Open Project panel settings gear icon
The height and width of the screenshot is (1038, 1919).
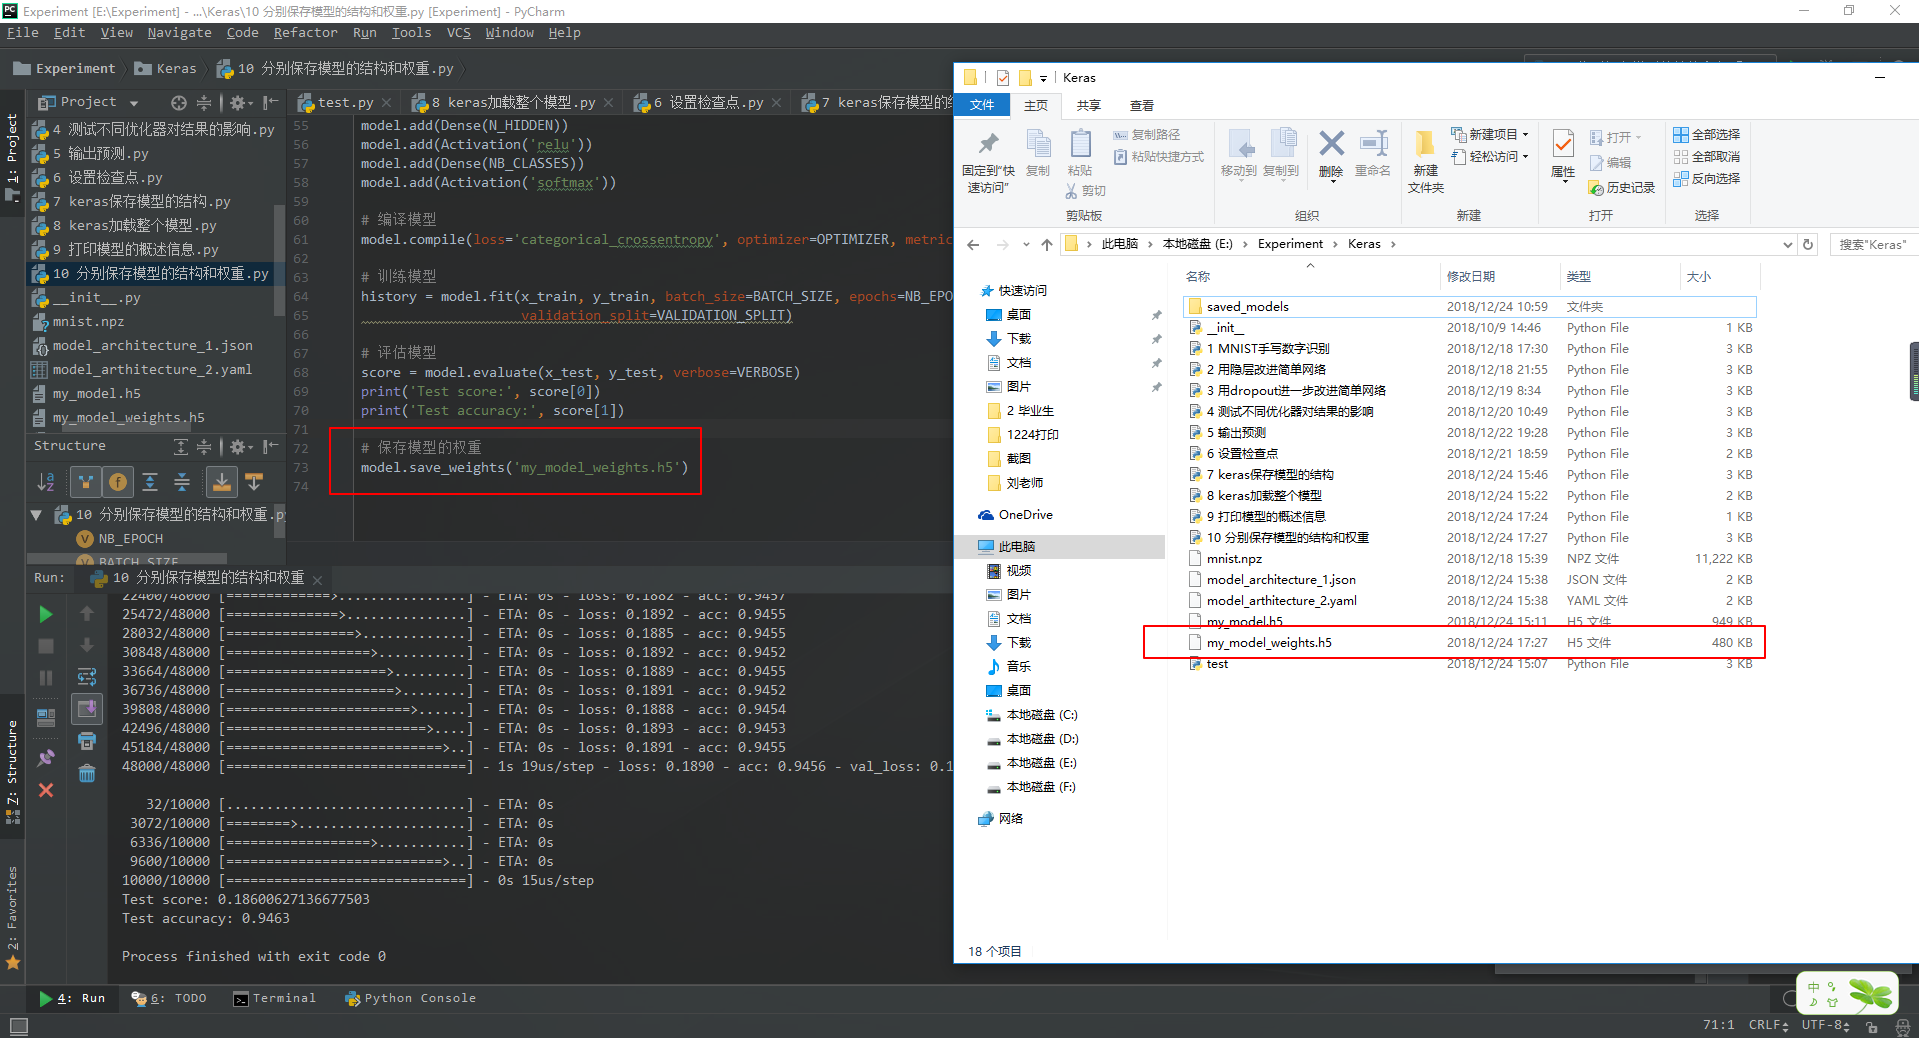(239, 101)
